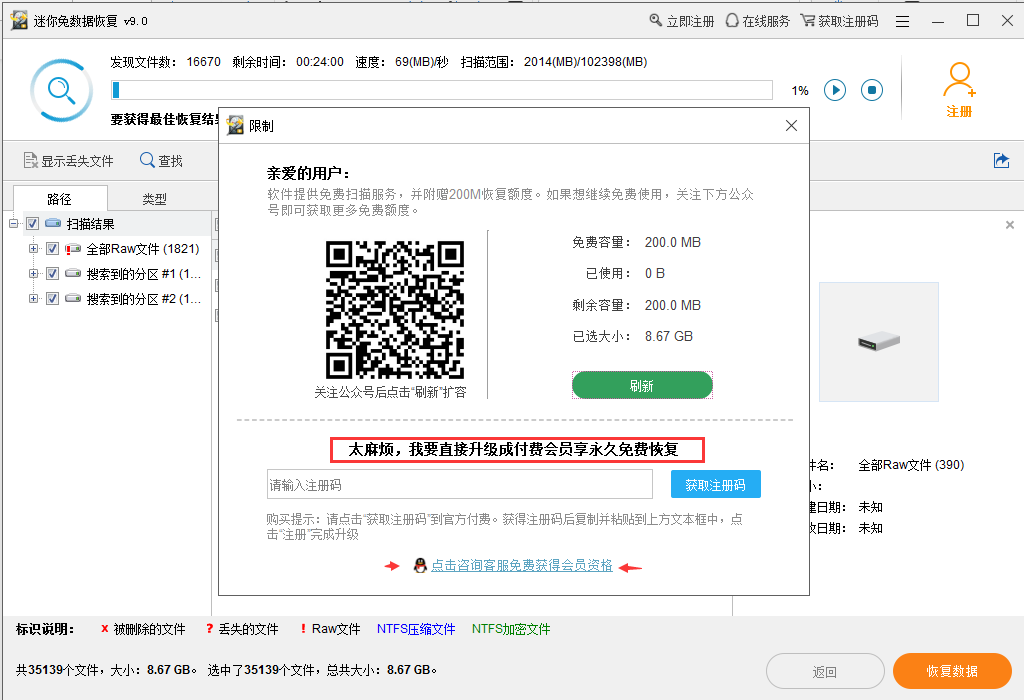
Task: Uncheck the 全部Raw文件 (1821) checkbox
Action: pyautogui.click(x=52, y=249)
